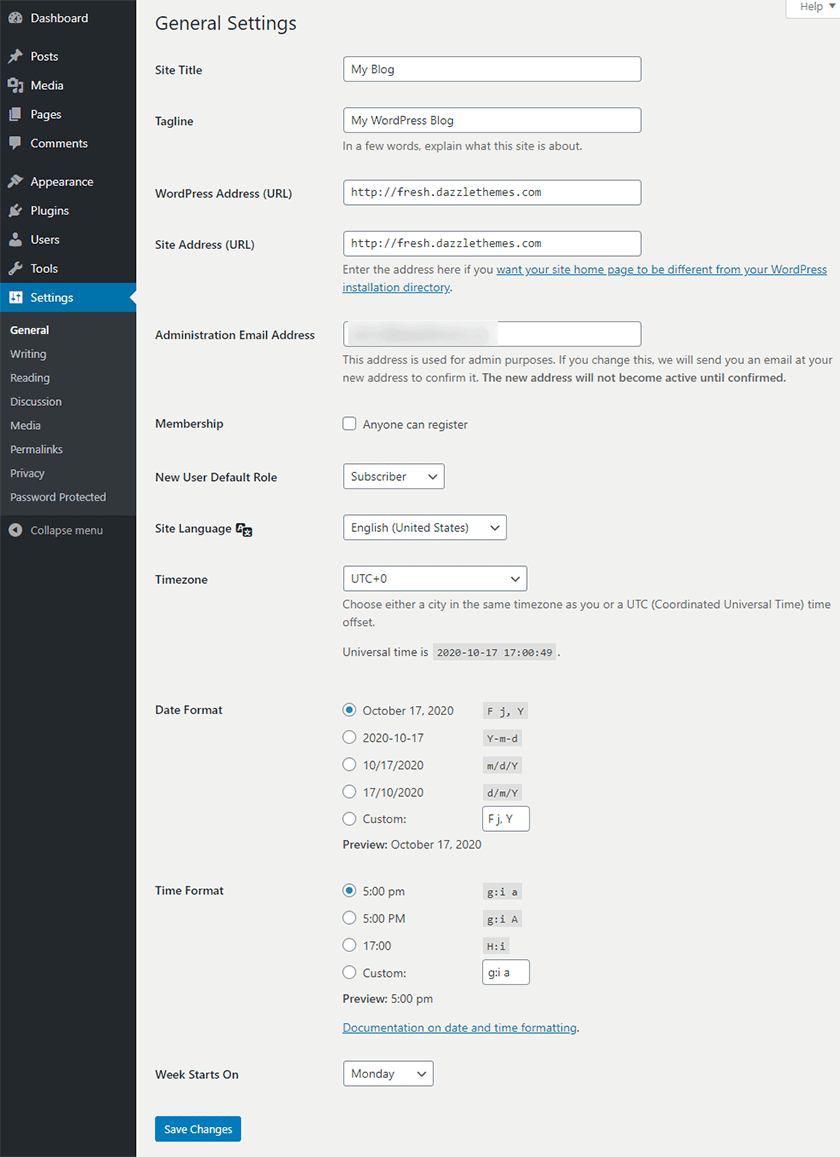Viewport: 840px width, 1157px height.
Task: Click the Save Changes button
Action: (x=198, y=1129)
